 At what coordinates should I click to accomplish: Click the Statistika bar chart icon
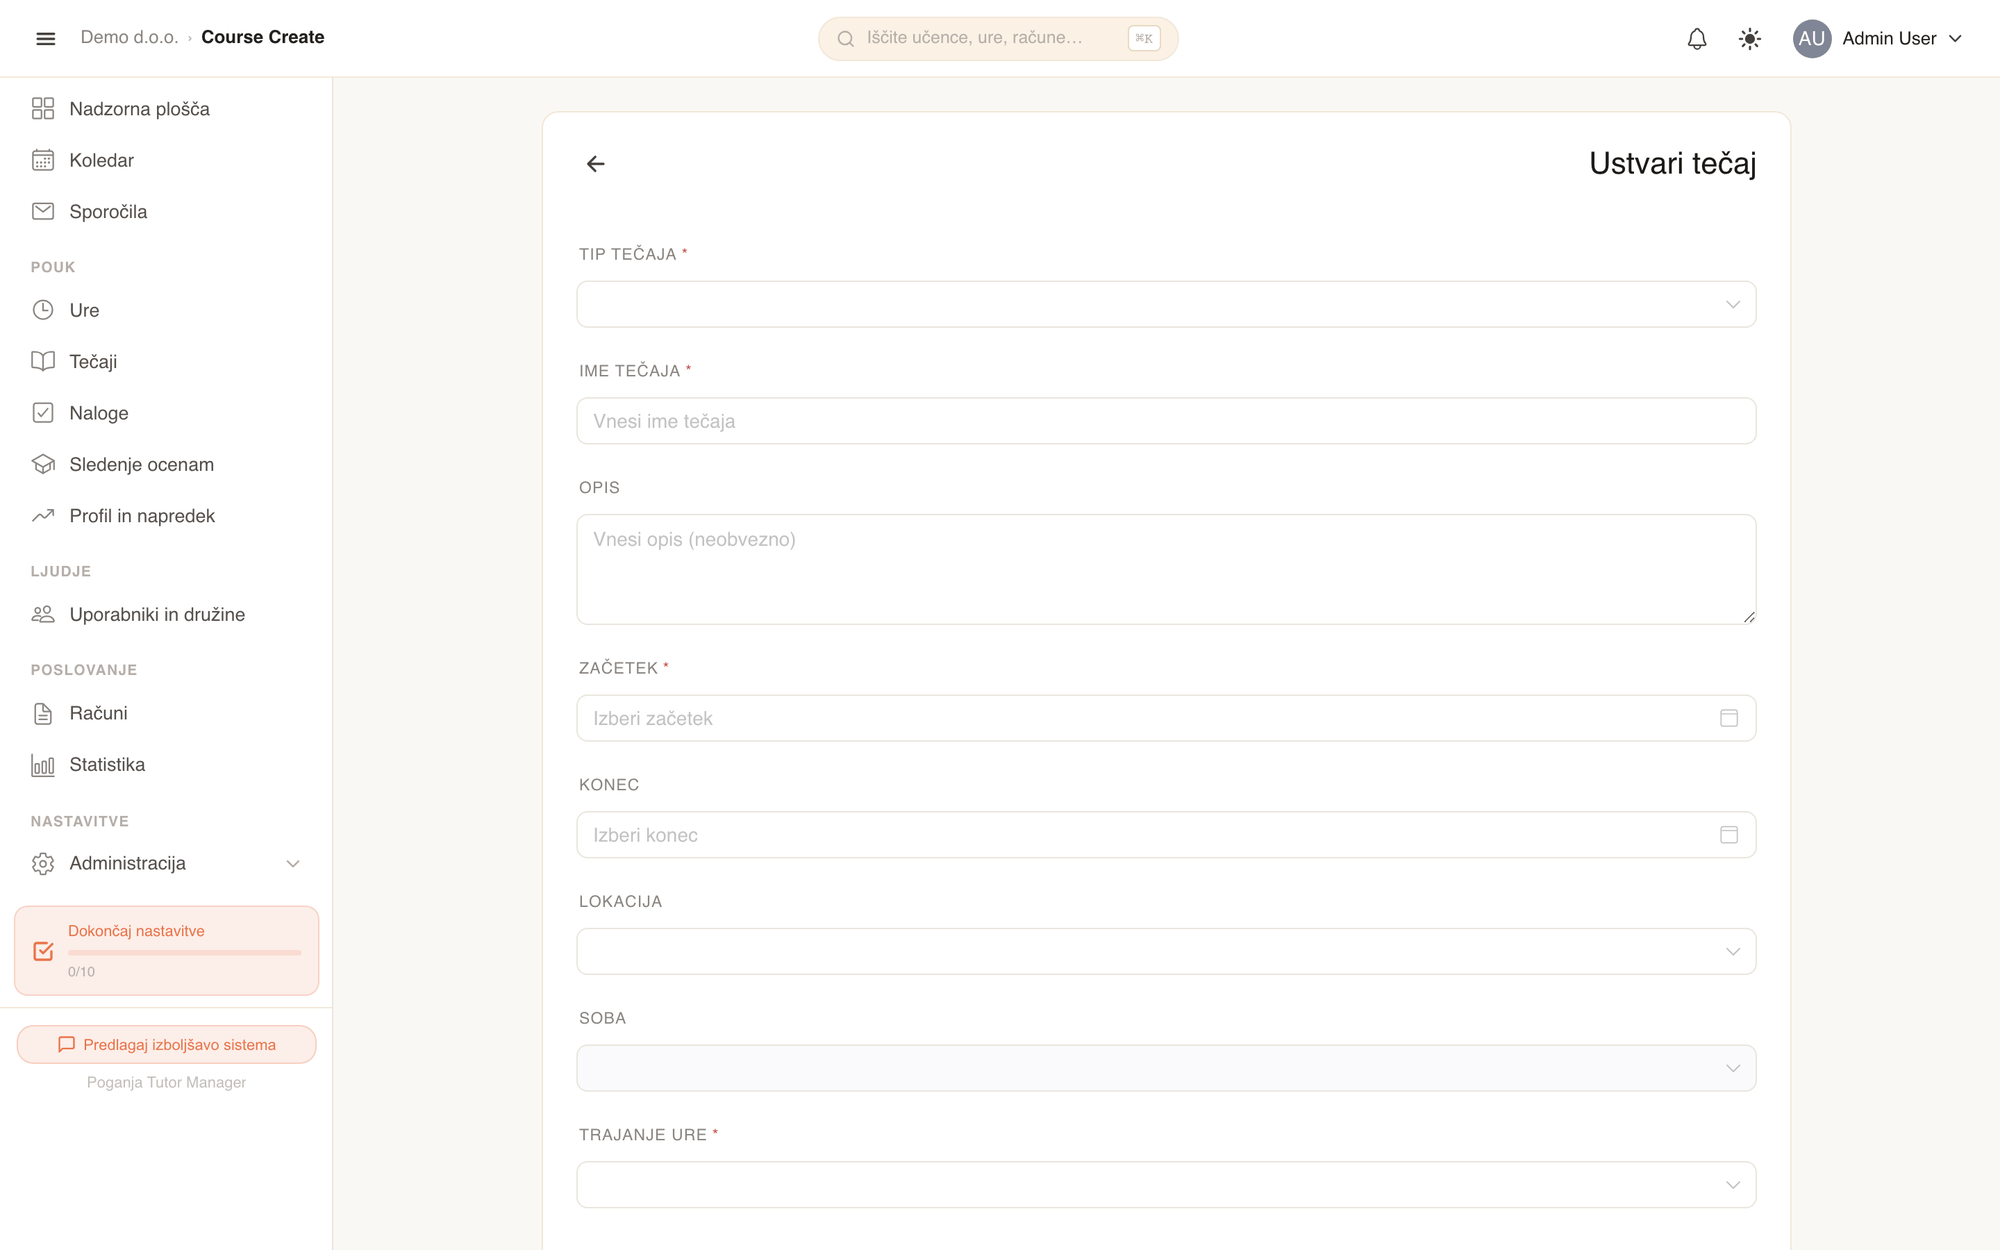tap(43, 765)
